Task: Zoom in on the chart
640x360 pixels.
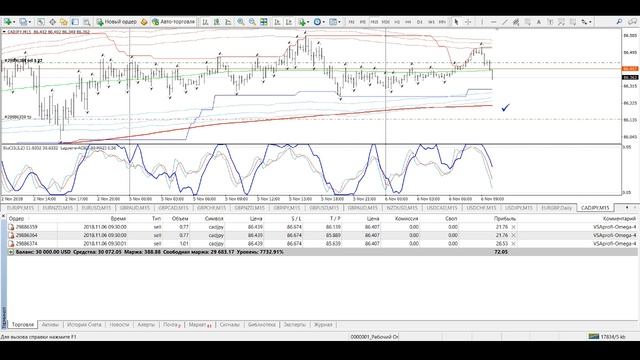Action: (x=241, y=22)
